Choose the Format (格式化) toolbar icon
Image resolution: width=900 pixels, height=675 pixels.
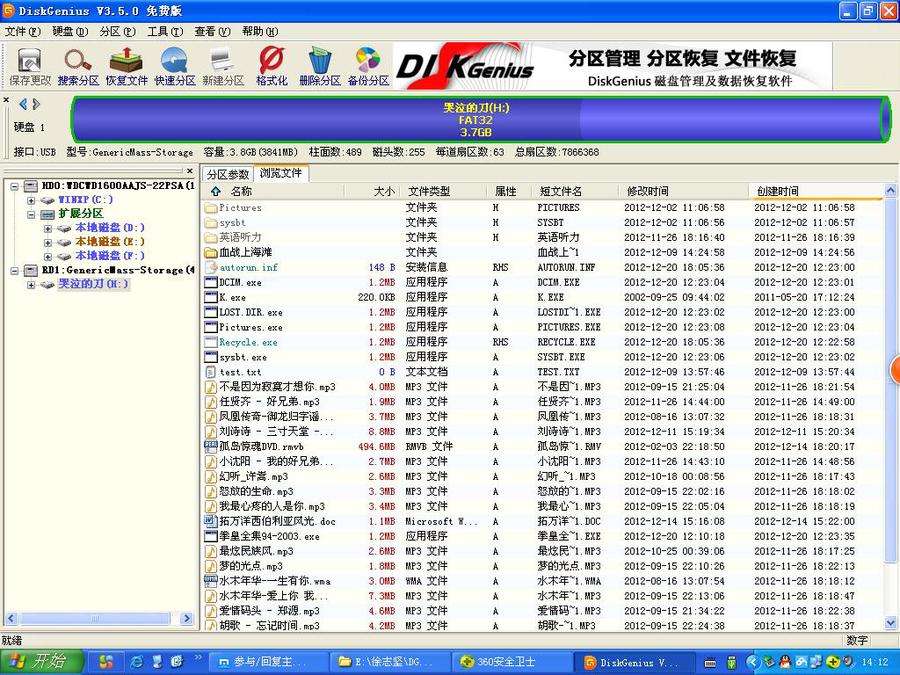(x=271, y=67)
